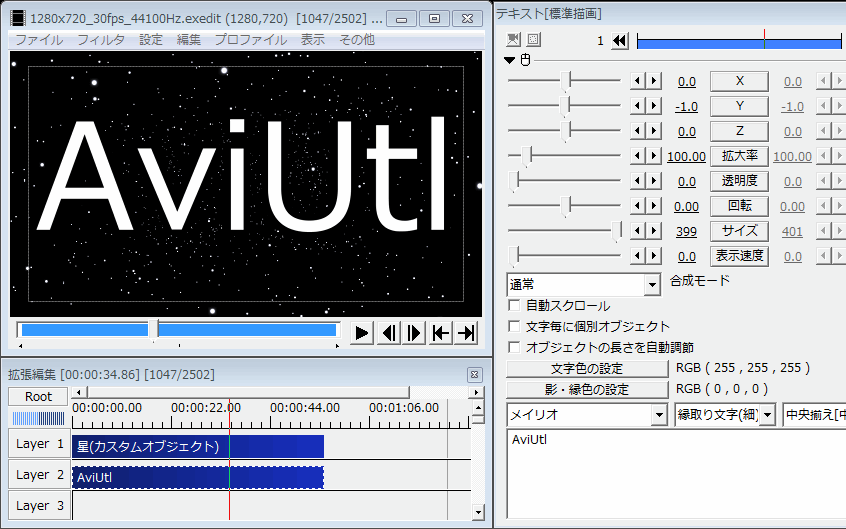This screenshot has height=529, width=846.
Task: Step forward one frame in preview
Action: coord(414,333)
